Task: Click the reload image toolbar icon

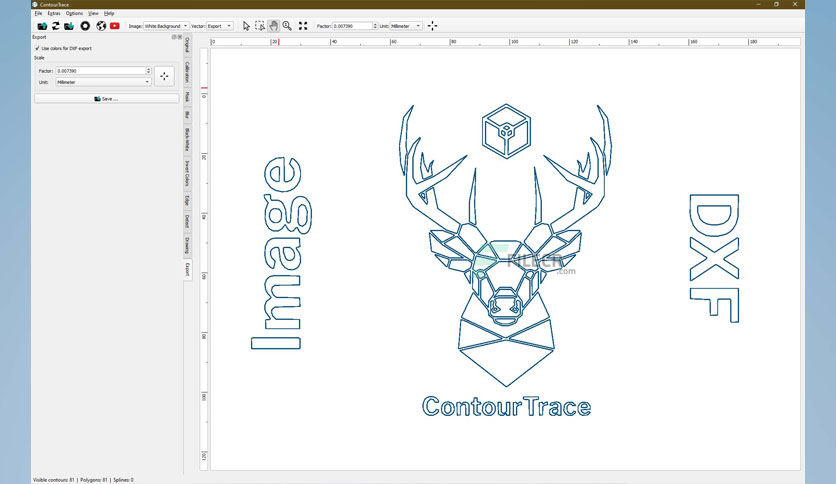Action: [x=55, y=26]
